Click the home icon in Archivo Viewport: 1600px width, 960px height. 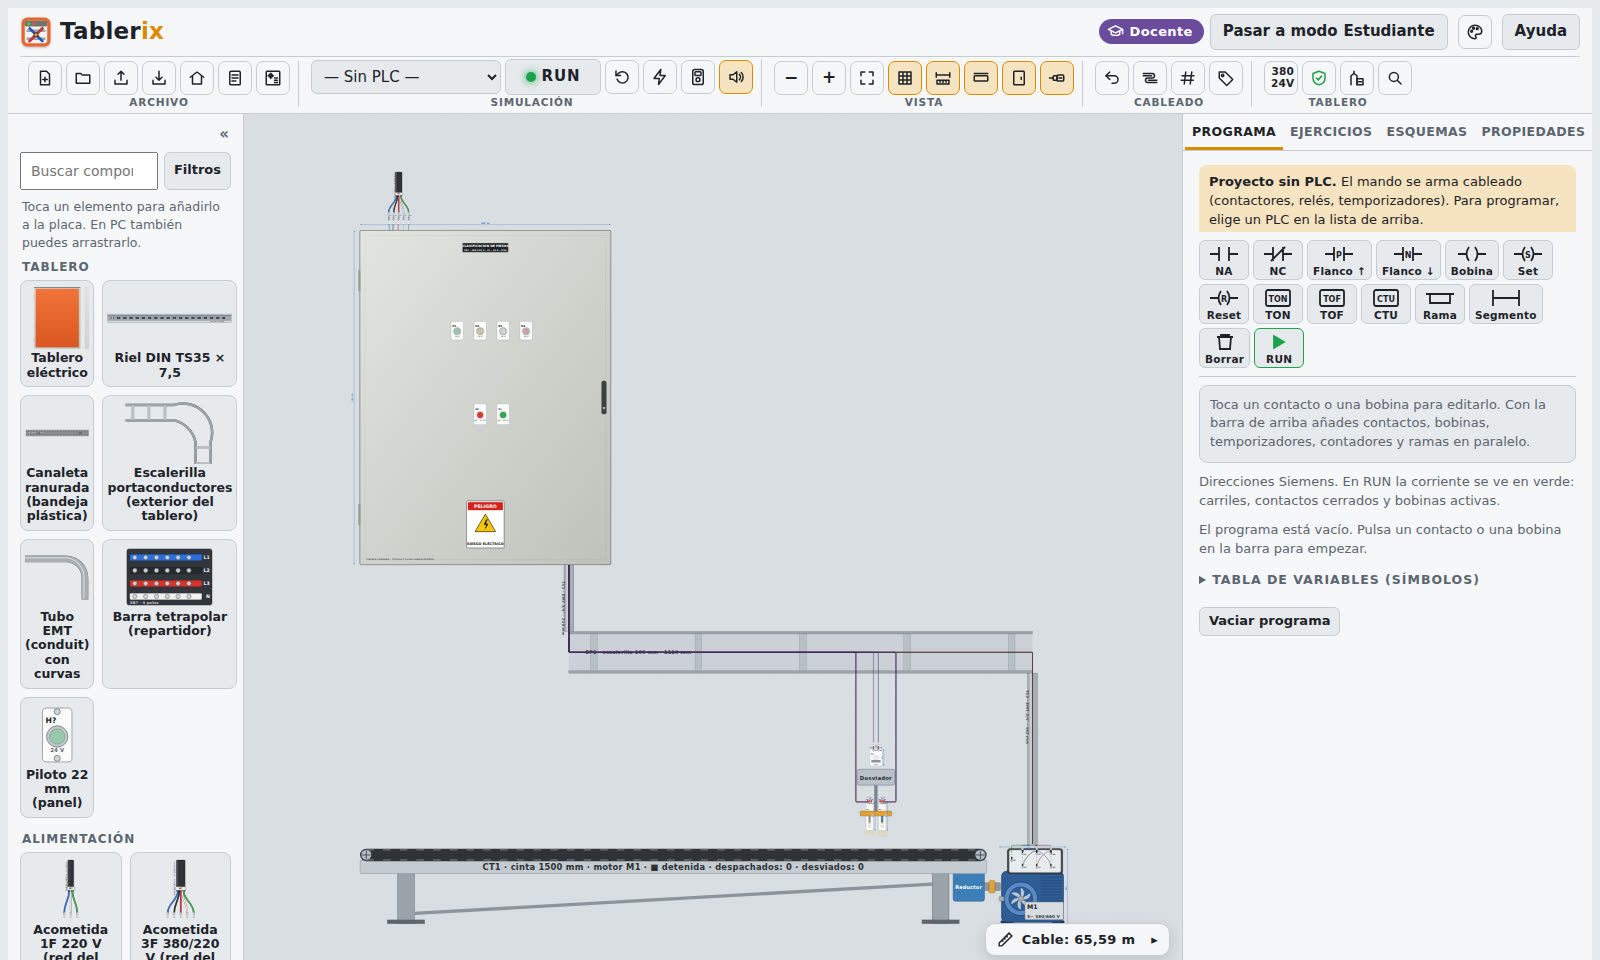[x=197, y=78]
